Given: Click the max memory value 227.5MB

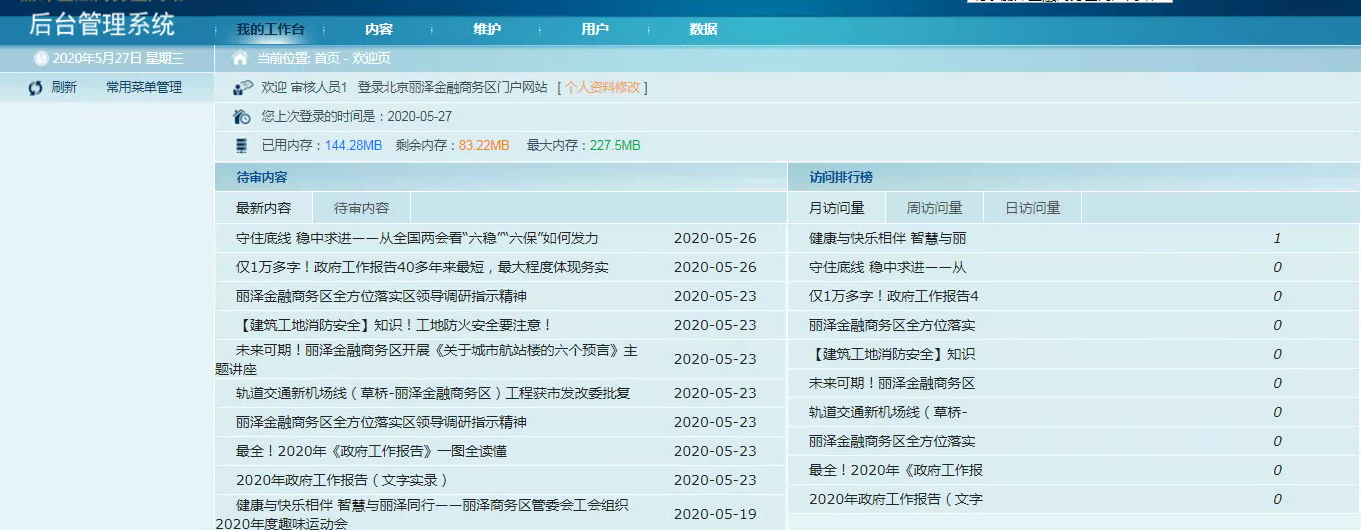Looking at the screenshot, I should click(x=615, y=146).
